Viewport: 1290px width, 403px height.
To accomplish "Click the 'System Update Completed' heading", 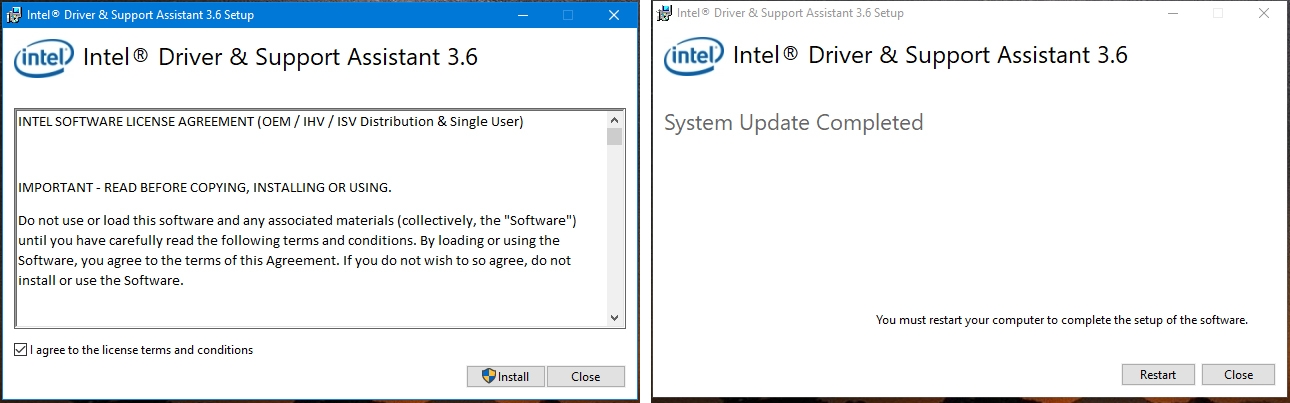I will coord(794,123).
